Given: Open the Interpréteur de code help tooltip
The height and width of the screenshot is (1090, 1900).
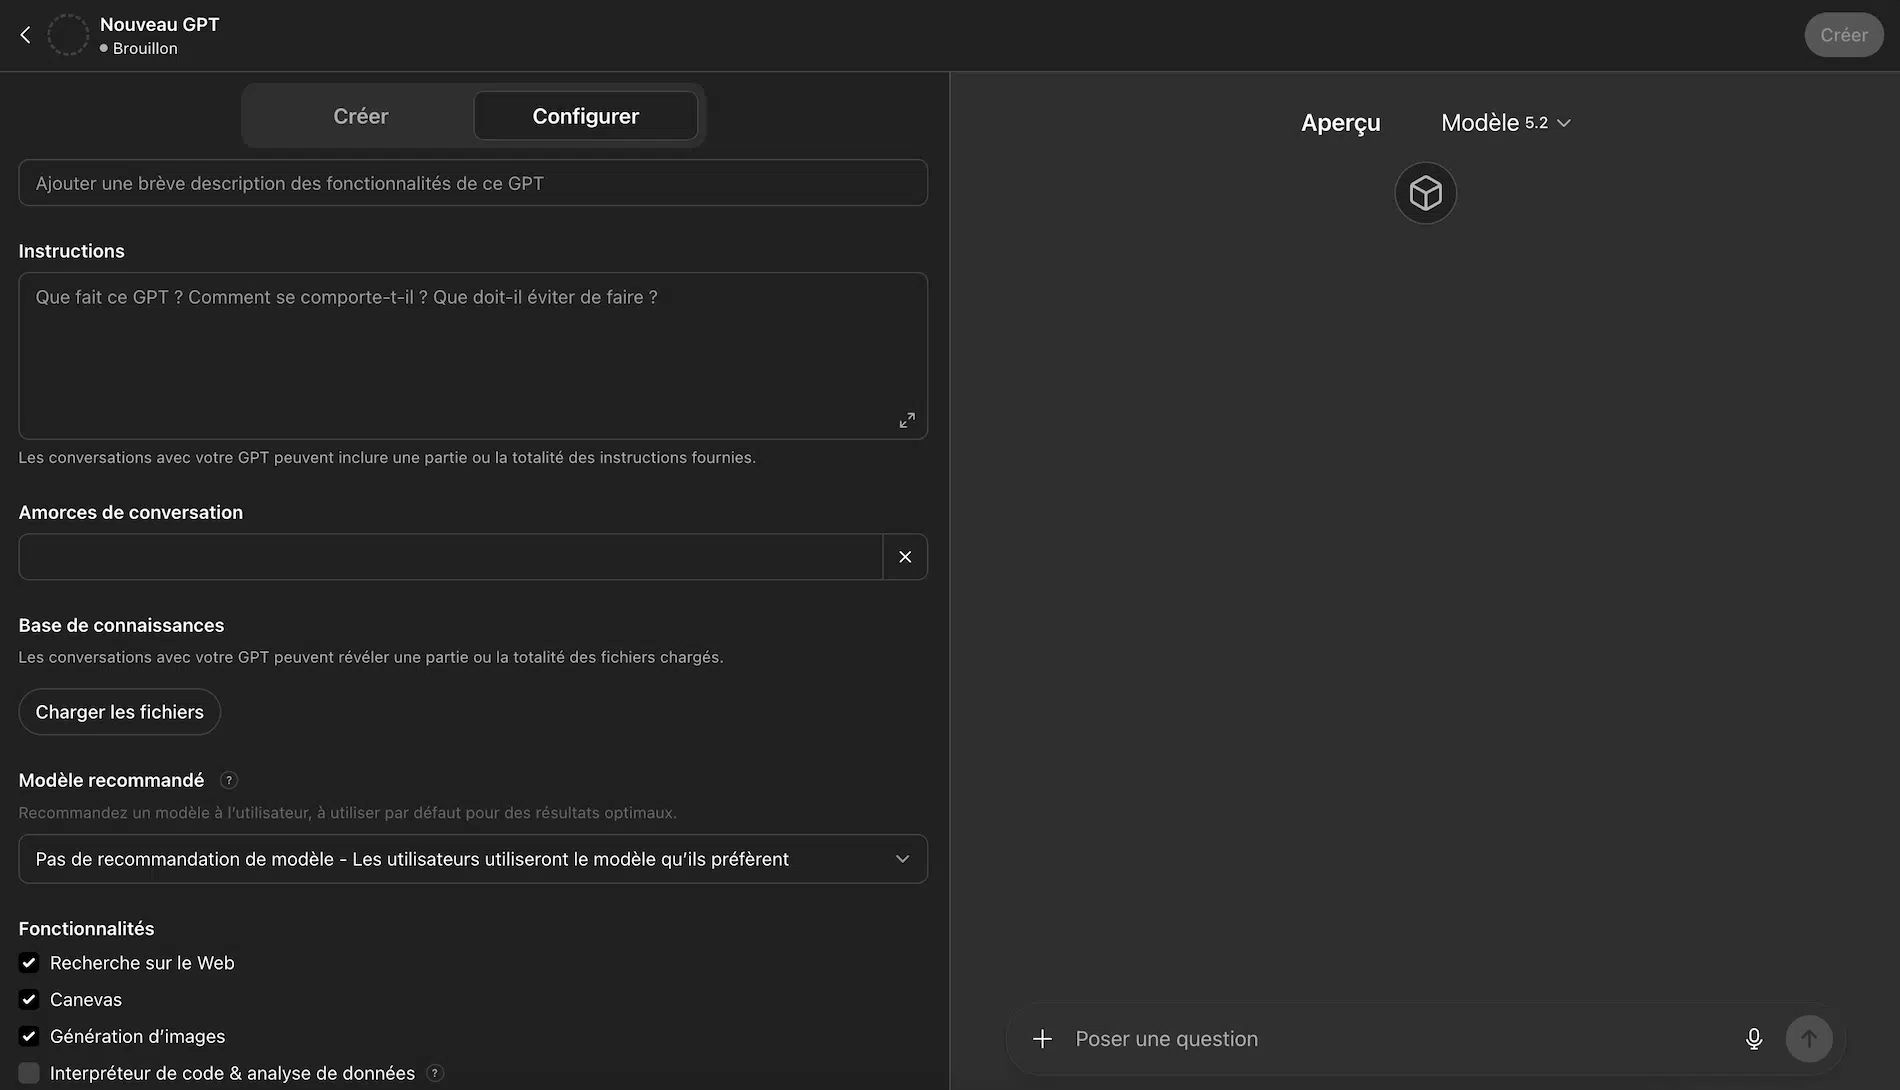Looking at the screenshot, I should [434, 1072].
